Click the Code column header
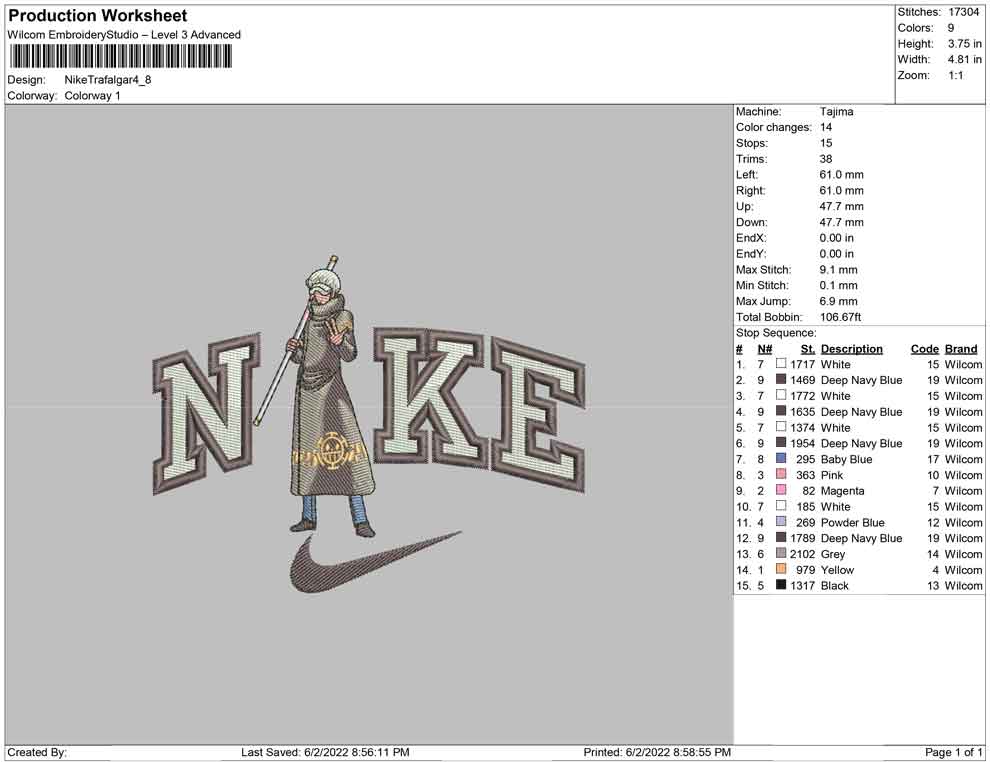Viewport: 990px width, 762px height. point(924,349)
